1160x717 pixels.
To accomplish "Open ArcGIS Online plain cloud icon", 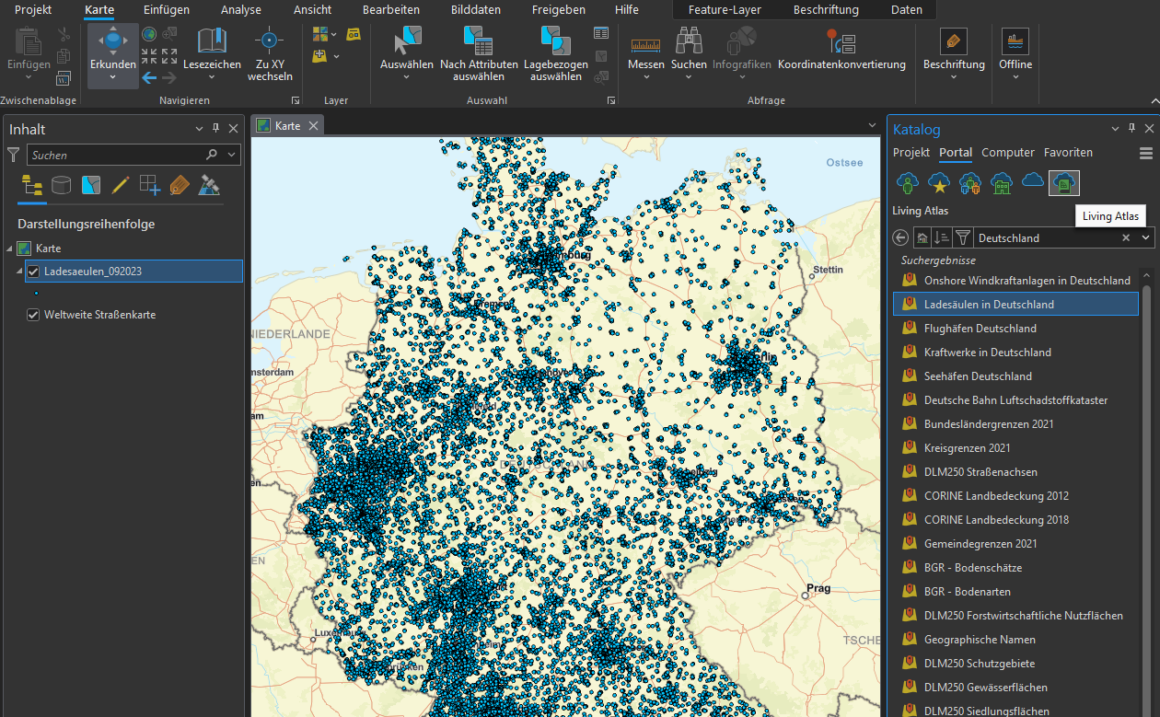I will pos(1033,181).
